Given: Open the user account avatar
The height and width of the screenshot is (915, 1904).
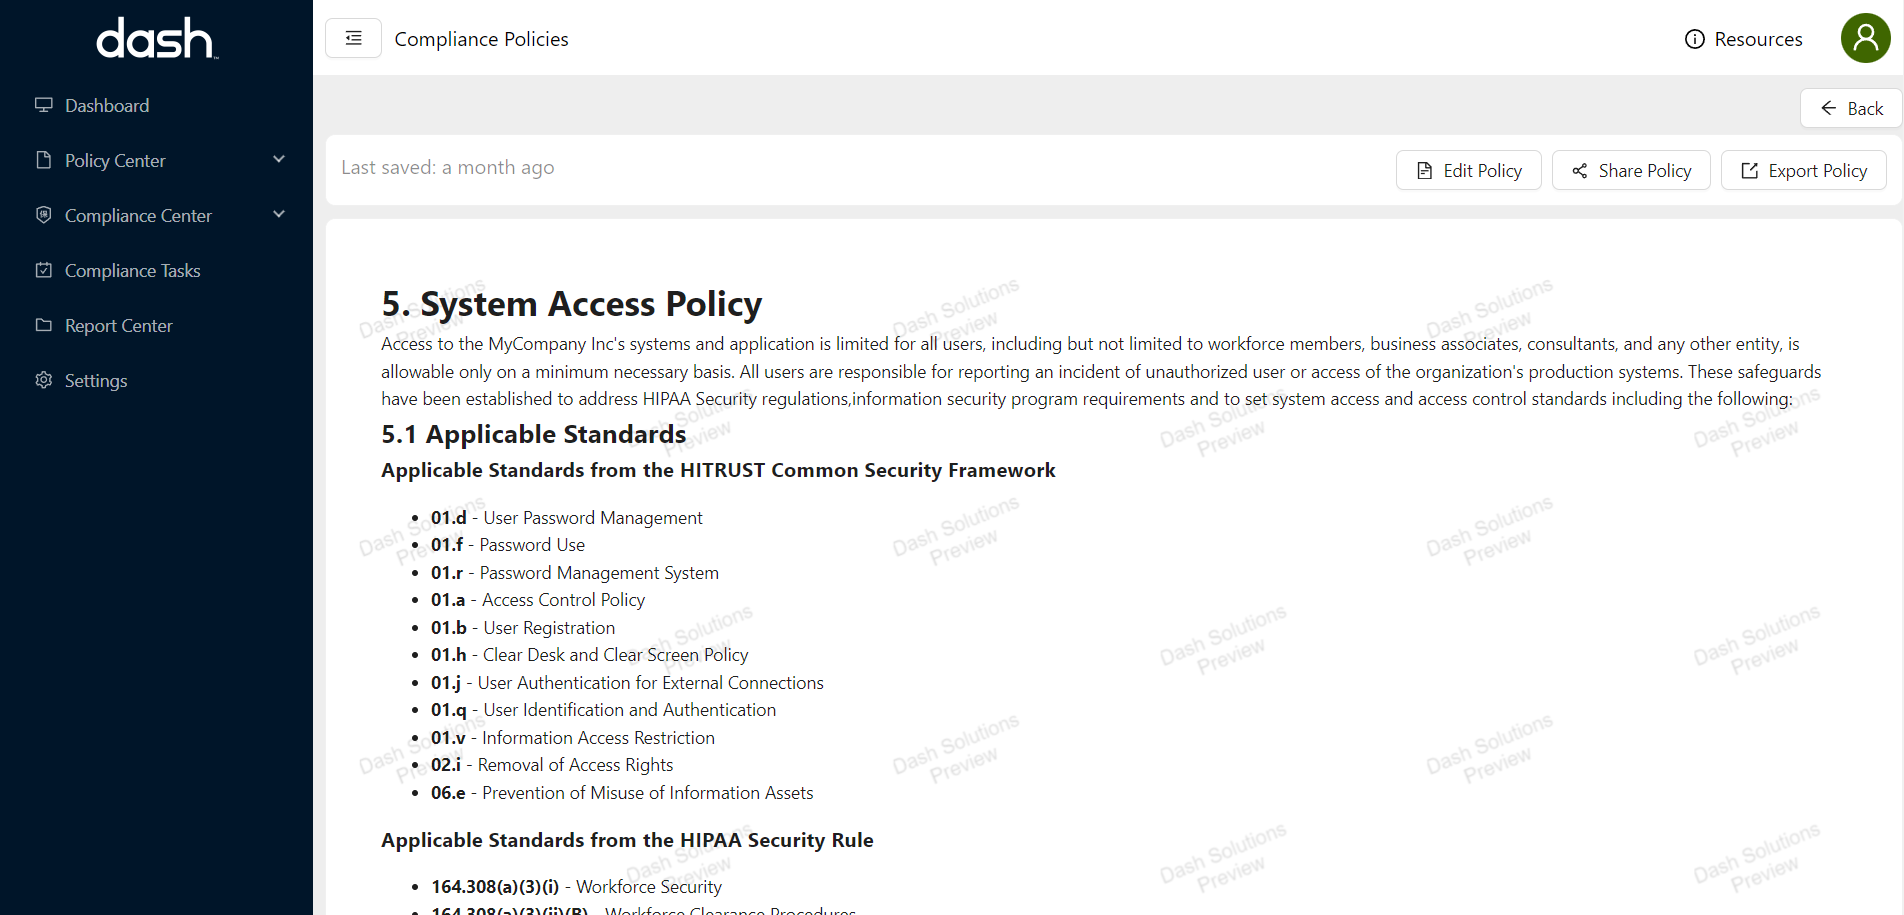Looking at the screenshot, I should pyautogui.click(x=1865, y=38).
